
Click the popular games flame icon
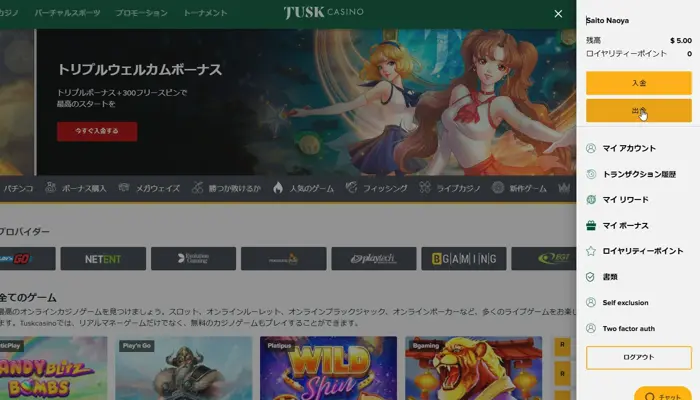point(278,188)
